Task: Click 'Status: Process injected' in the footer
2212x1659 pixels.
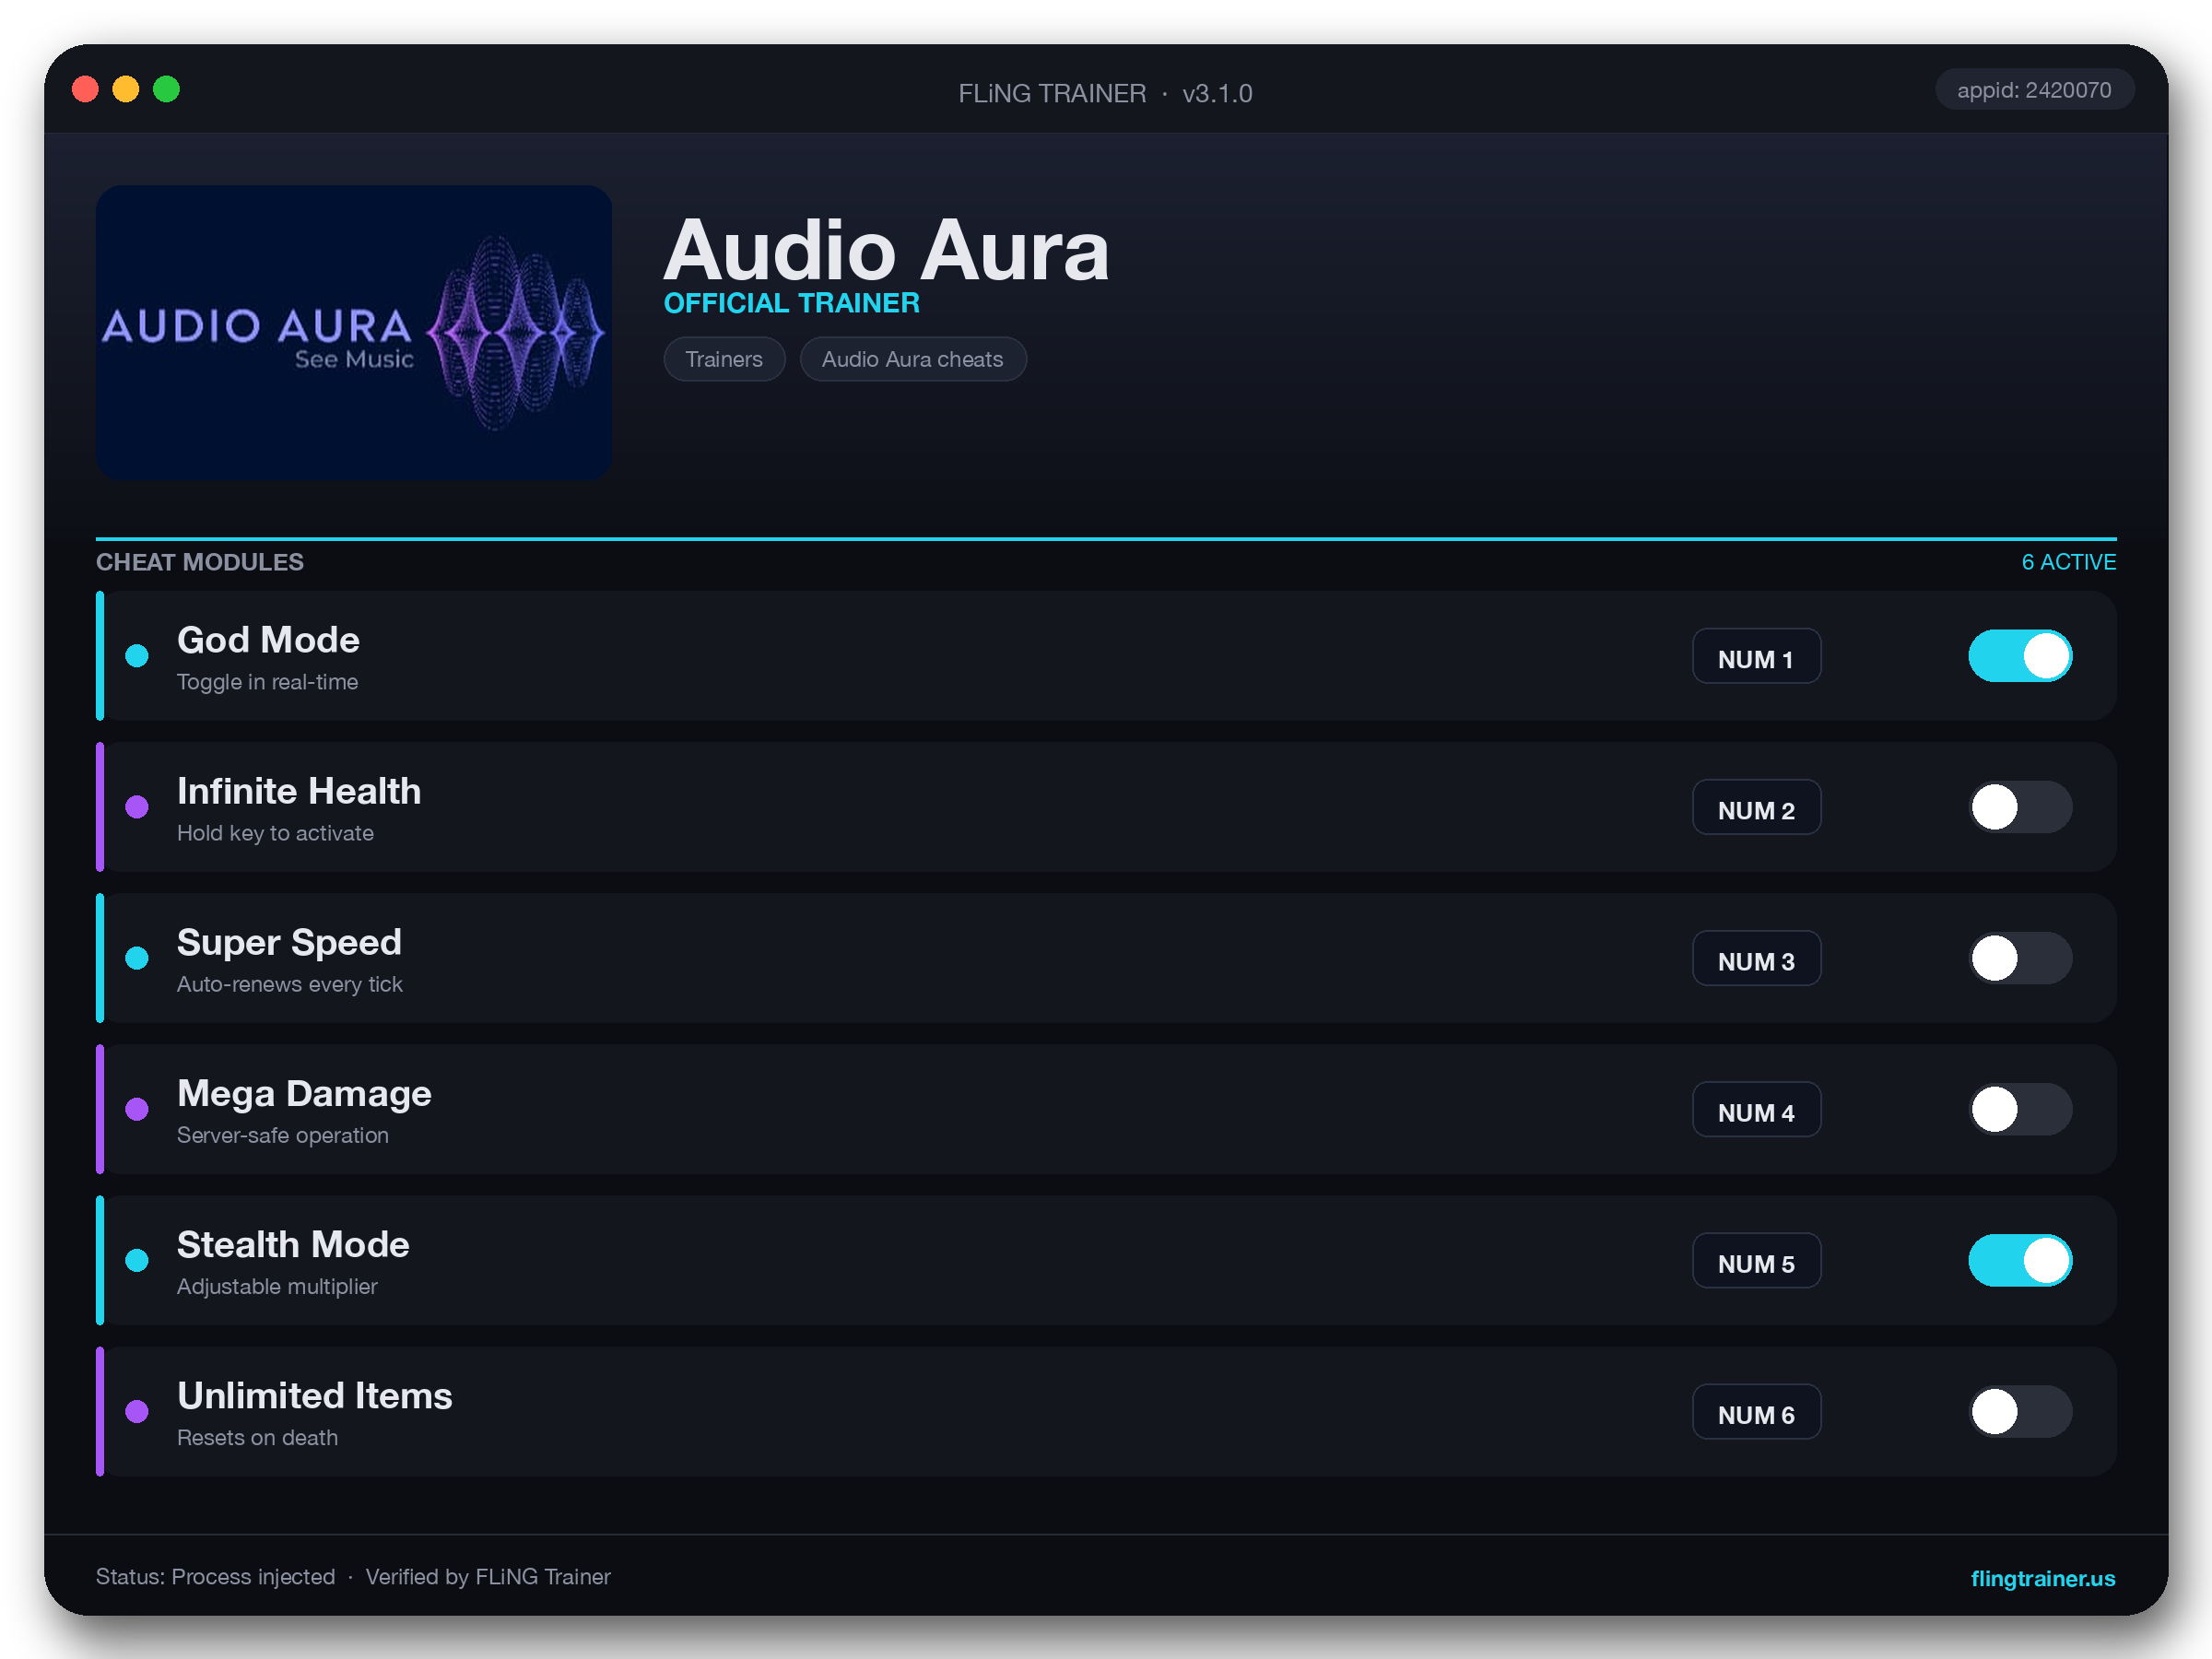Action: (215, 1577)
